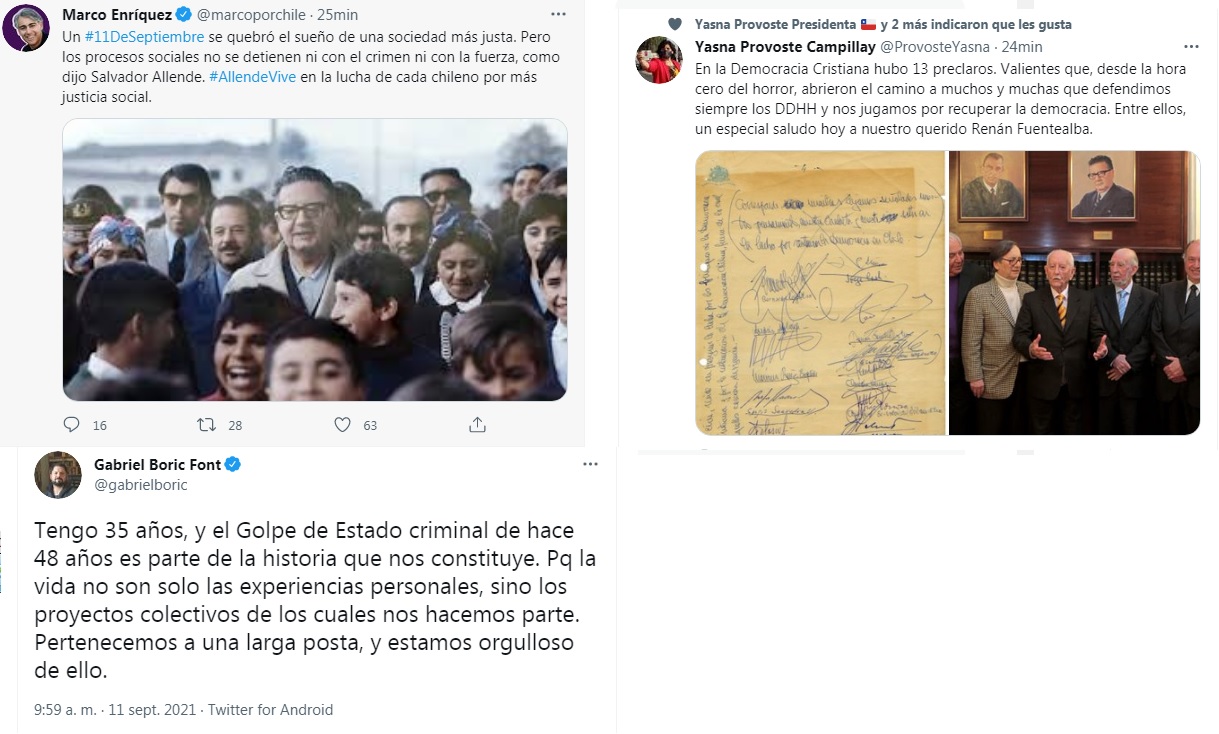
Task: Open more options on Gabriel Boric's tweet
Action: pos(590,465)
